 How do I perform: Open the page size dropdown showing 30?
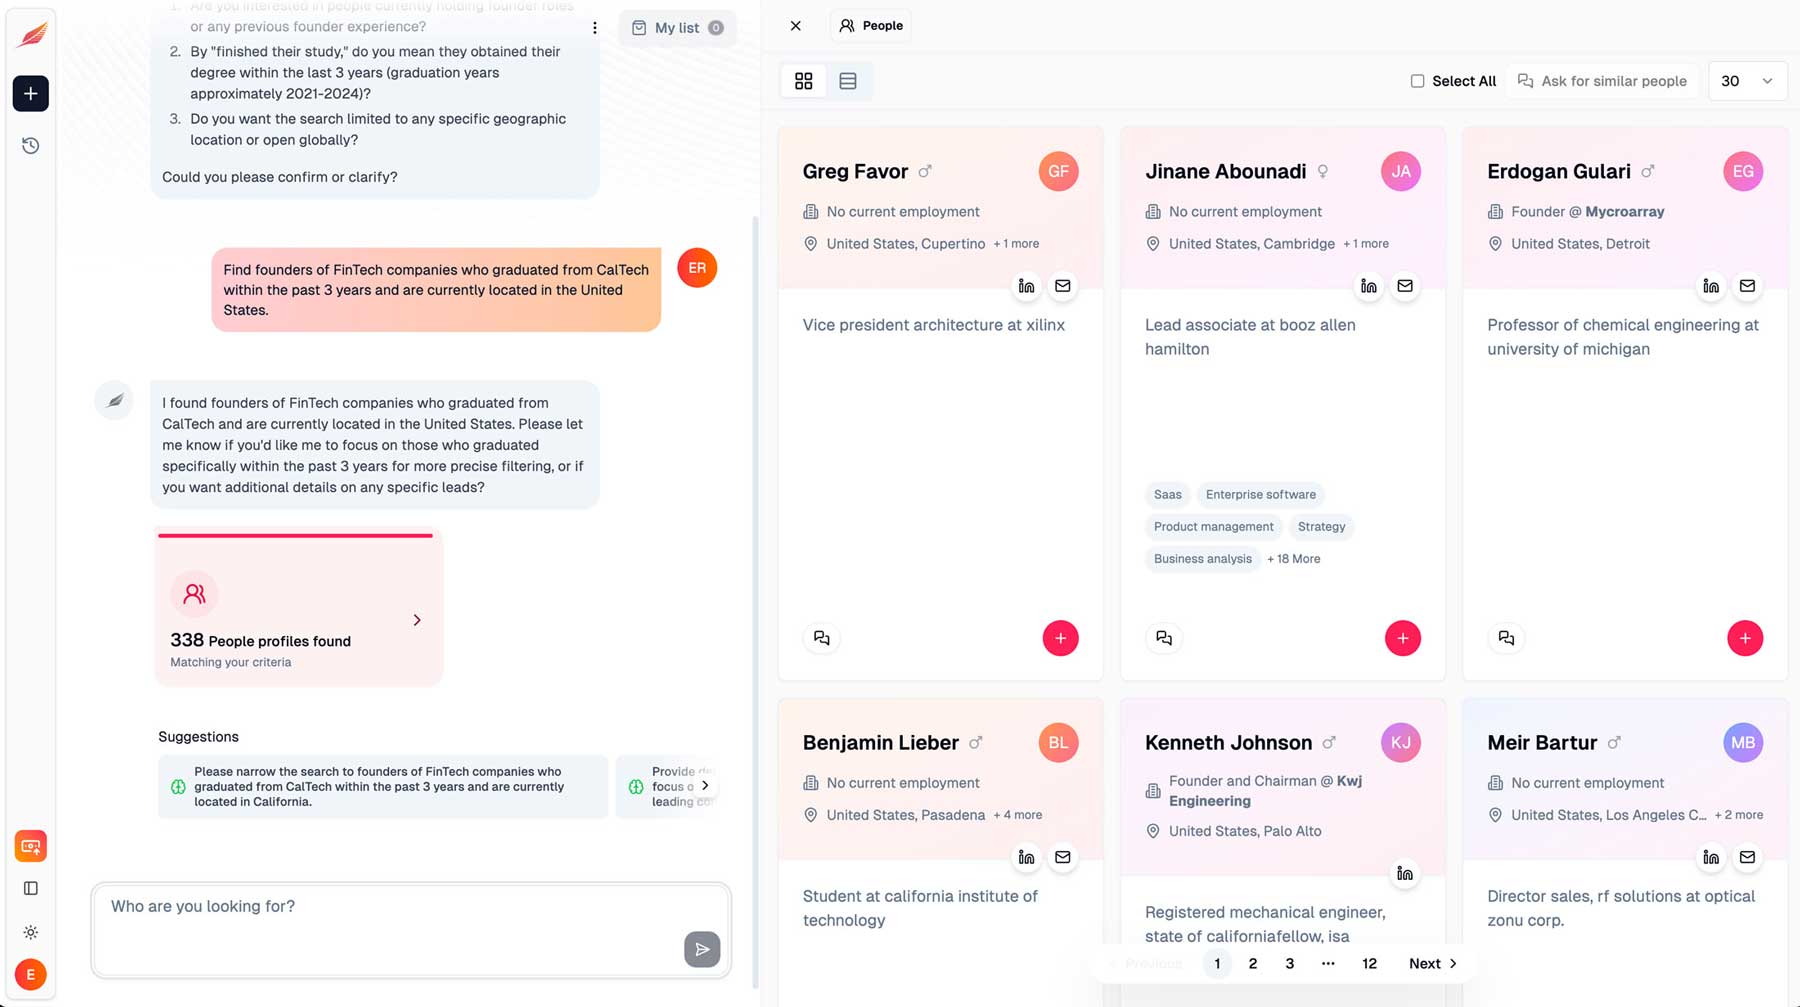click(1746, 81)
